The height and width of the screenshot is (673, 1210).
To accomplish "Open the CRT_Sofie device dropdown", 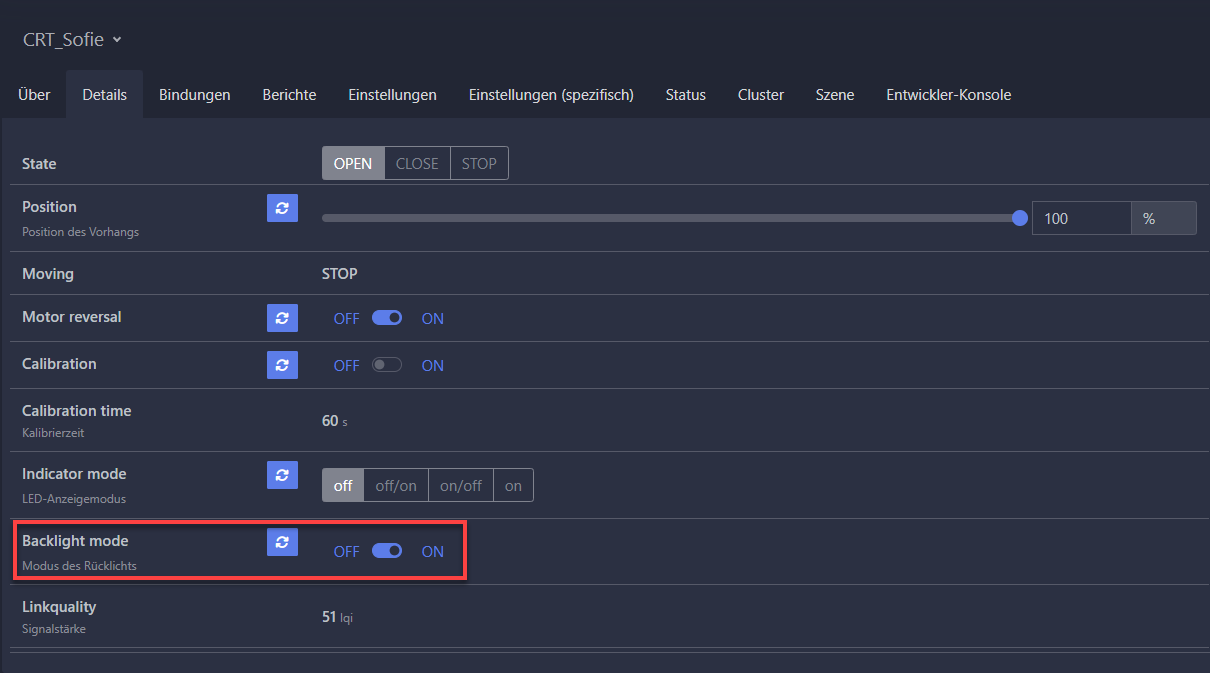I will pyautogui.click(x=72, y=40).
